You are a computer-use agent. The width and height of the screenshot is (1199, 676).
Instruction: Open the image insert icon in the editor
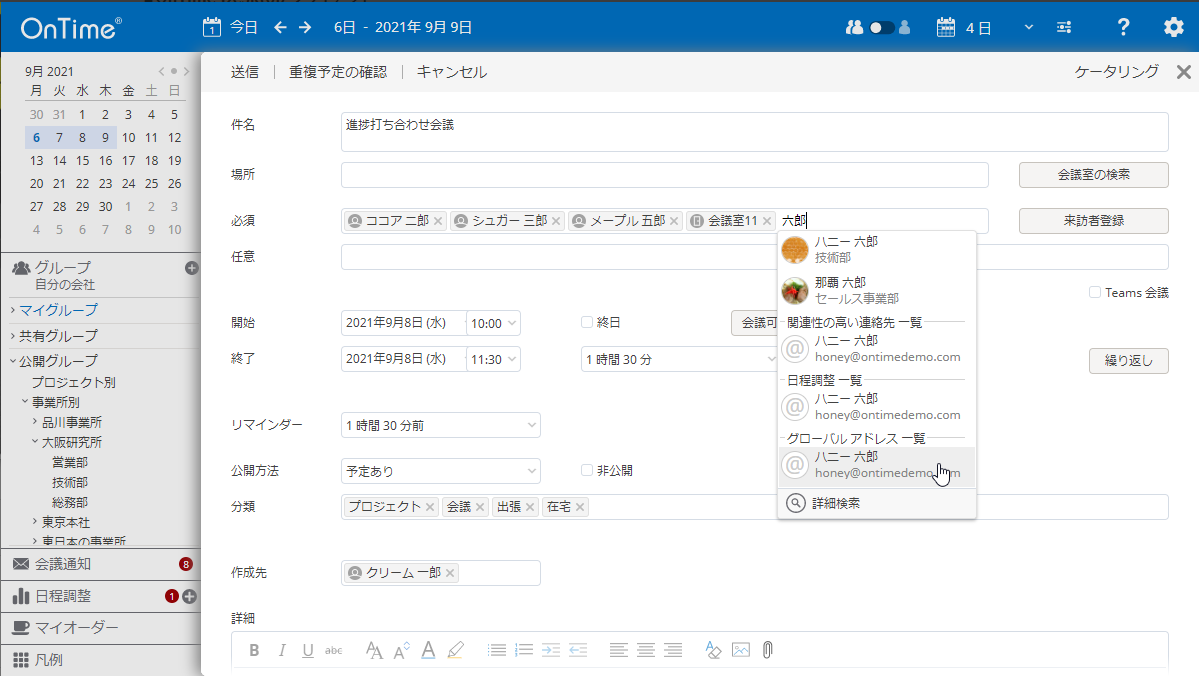pyautogui.click(x=740, y=650)
